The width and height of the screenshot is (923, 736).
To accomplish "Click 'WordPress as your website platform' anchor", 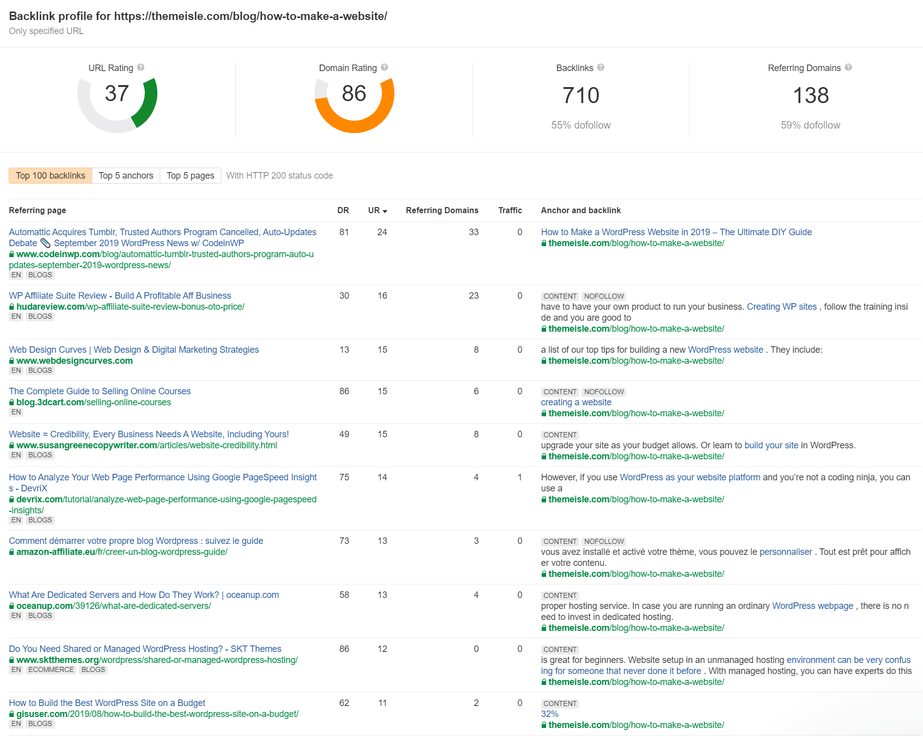I will [690, 477].
